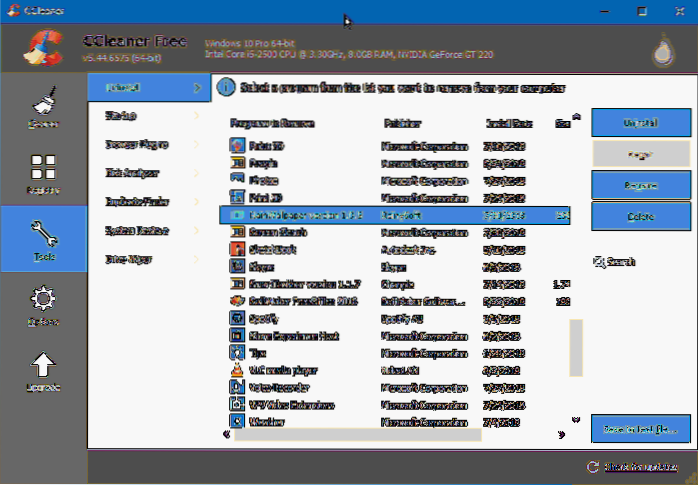
Task: Select the Weather row
Action: (395, 421)
